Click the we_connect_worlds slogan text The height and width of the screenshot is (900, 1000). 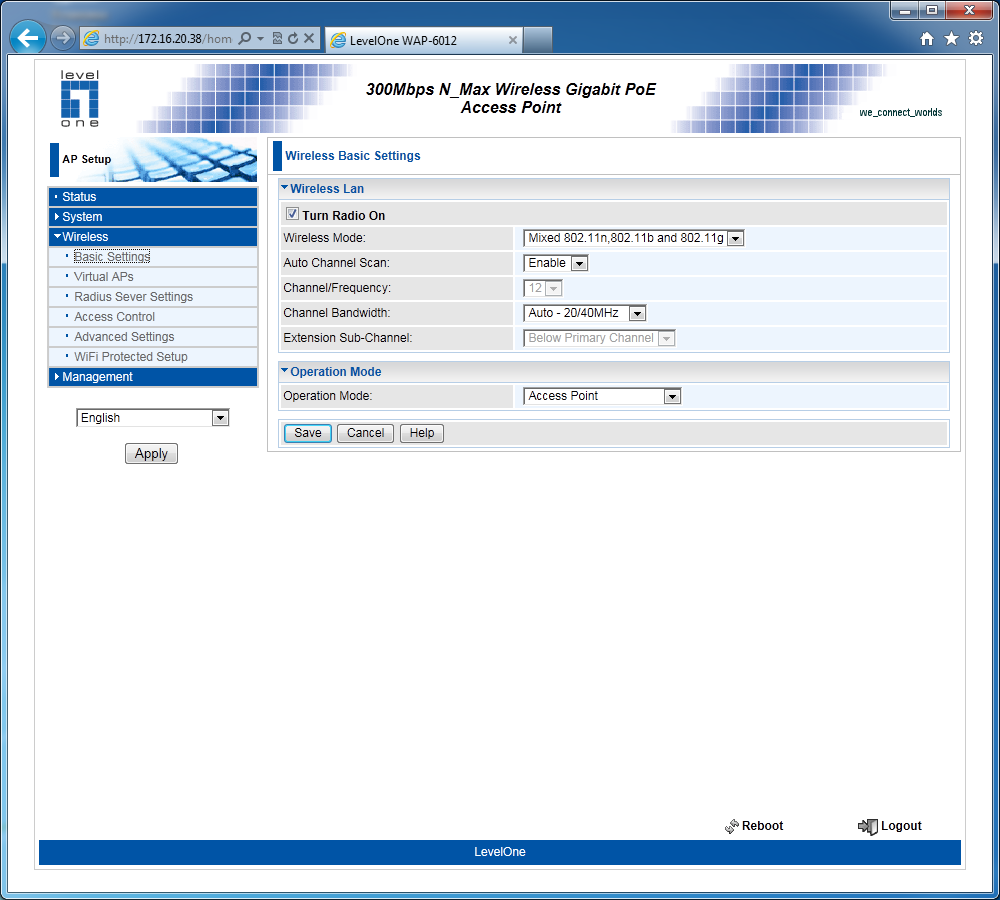click(x=901, y=112)
